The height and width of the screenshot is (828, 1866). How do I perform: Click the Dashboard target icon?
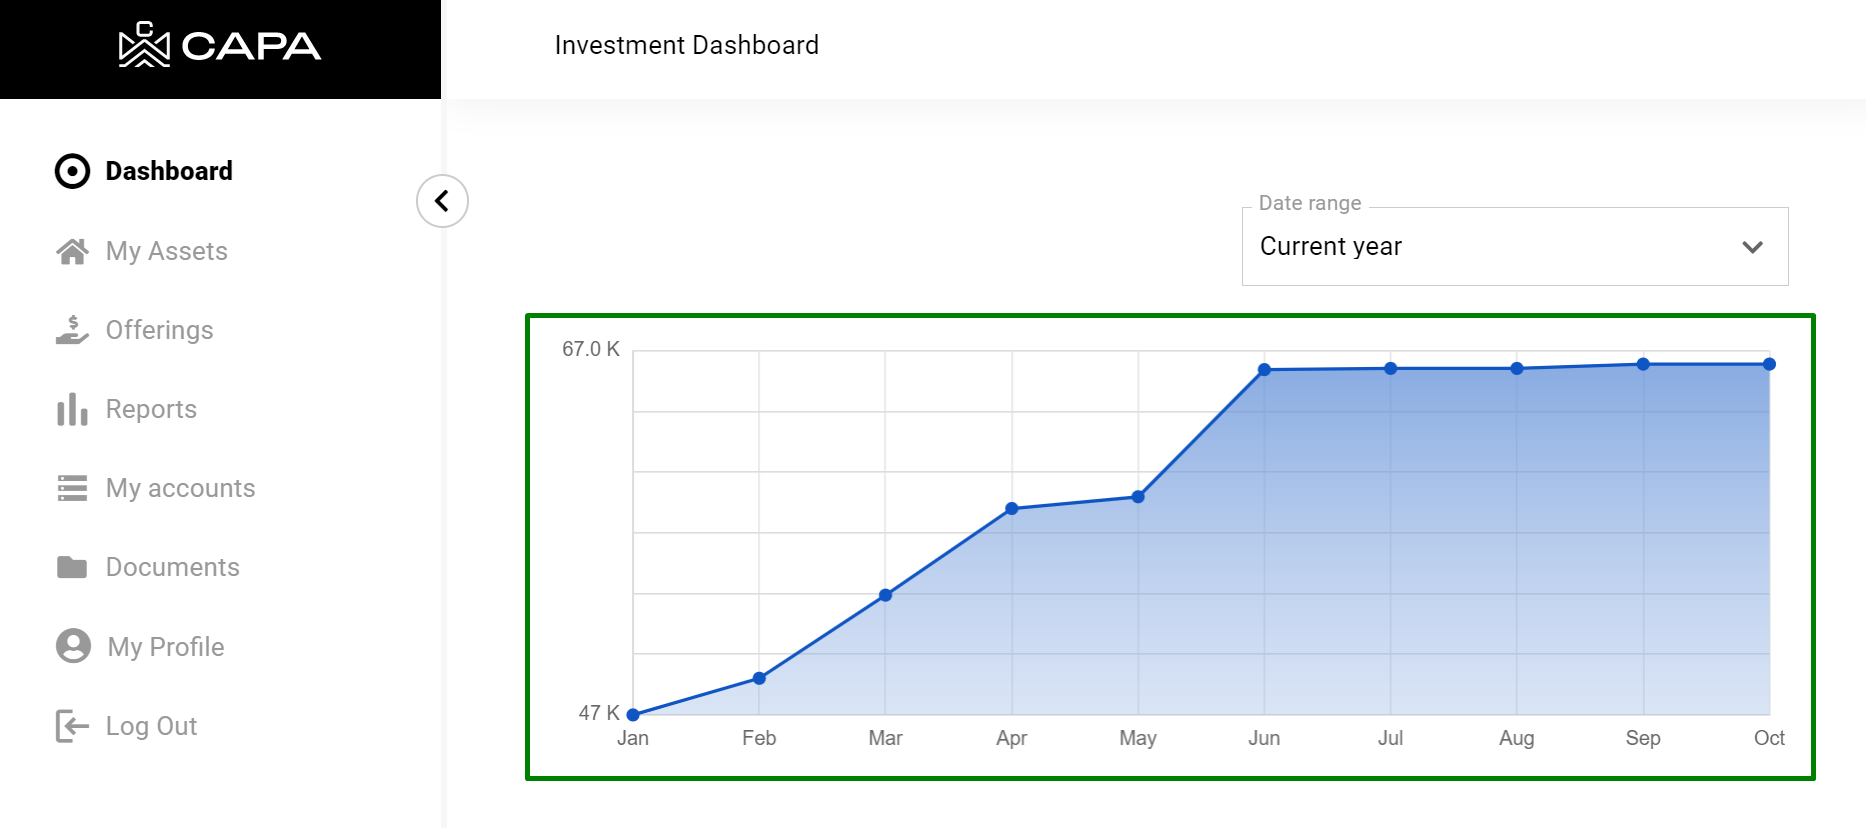pyautogui.click(x=72, y=171)
